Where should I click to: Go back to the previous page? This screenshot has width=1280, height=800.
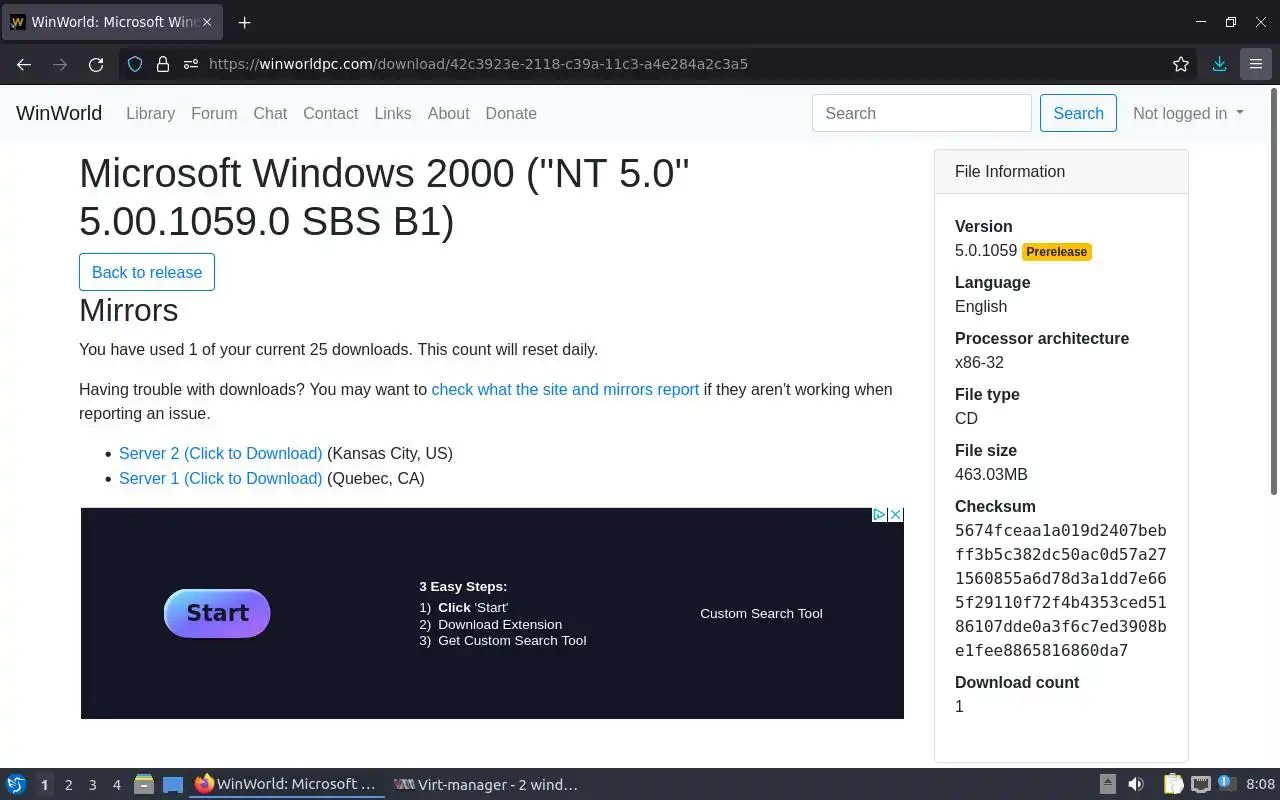24,64
